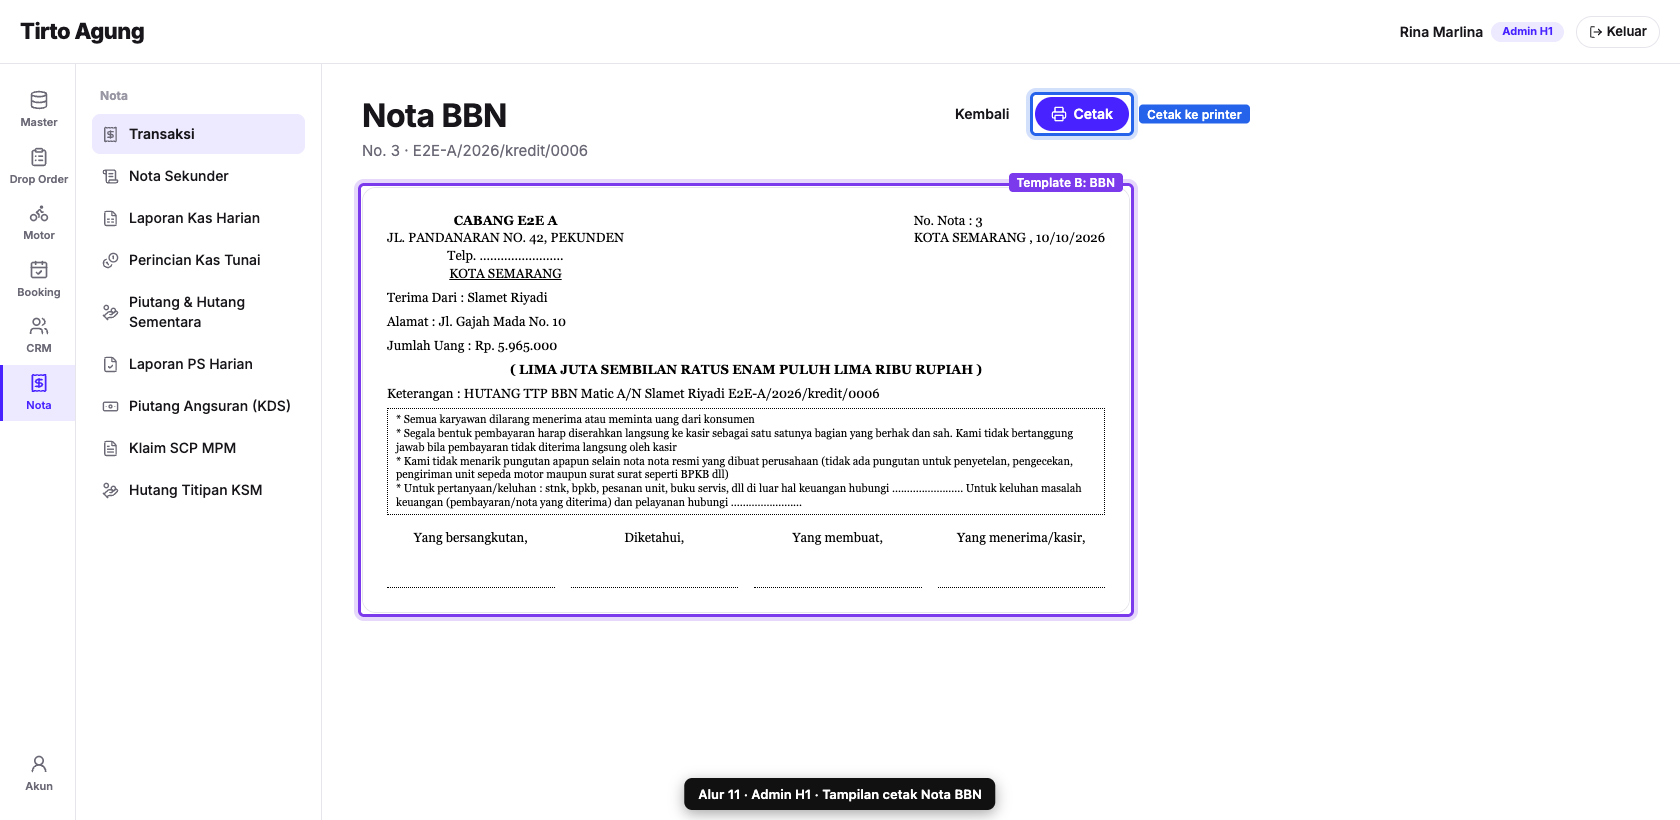The image size is (1680, 820).
Task: Open the Transaksi menu item
Action: (x=198, y=134)
